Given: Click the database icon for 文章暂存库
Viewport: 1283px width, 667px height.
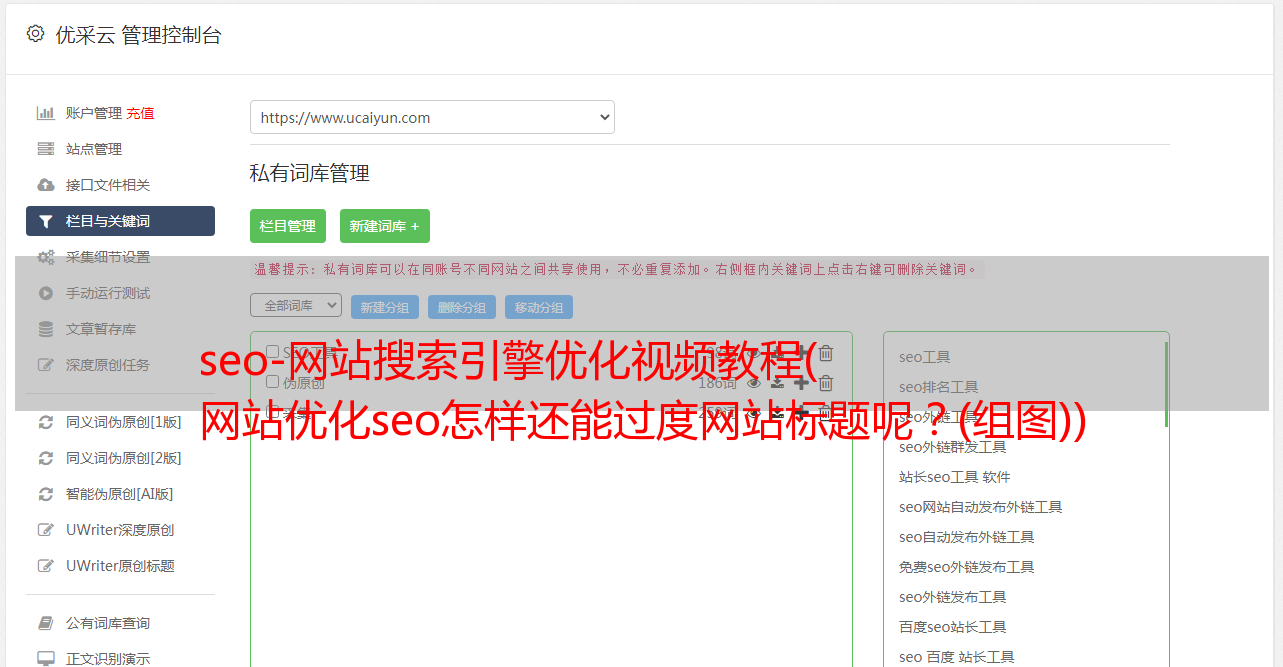Looking at the screenshot, I should click(x=46, y=329).
